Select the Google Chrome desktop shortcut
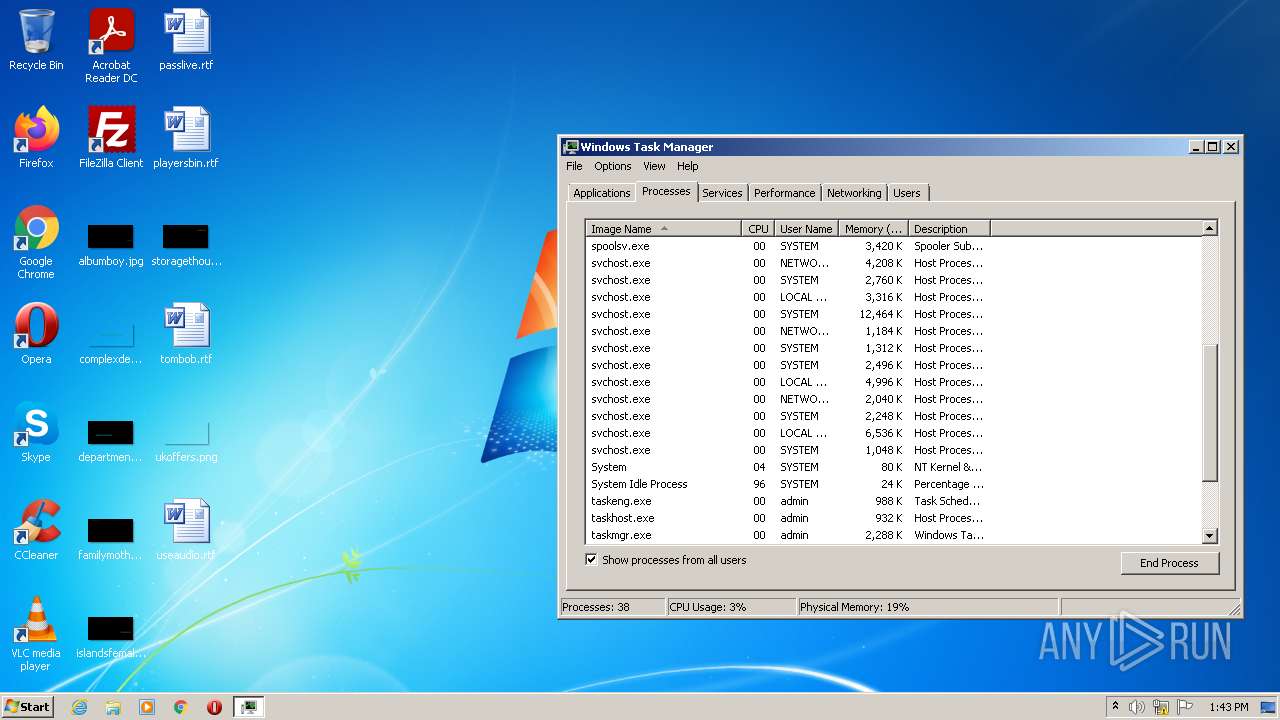1280x720 pixels. 36,242
